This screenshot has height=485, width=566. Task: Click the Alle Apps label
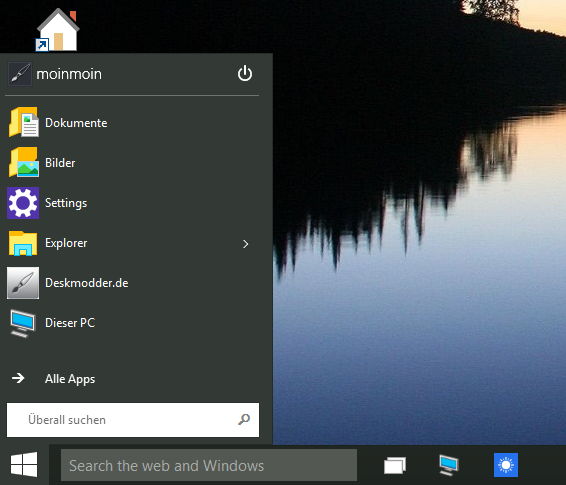tap(70, 379)
